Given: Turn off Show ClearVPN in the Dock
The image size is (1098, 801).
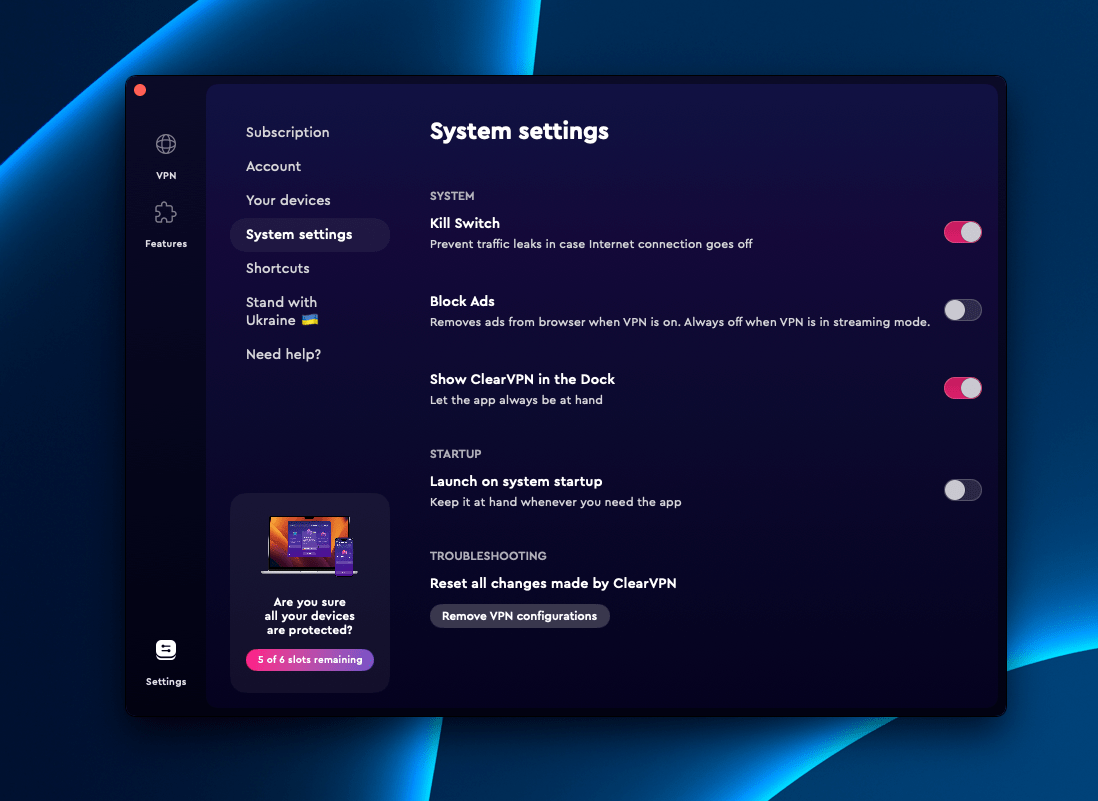Looking at the screenshot, I should click(962, 388).
